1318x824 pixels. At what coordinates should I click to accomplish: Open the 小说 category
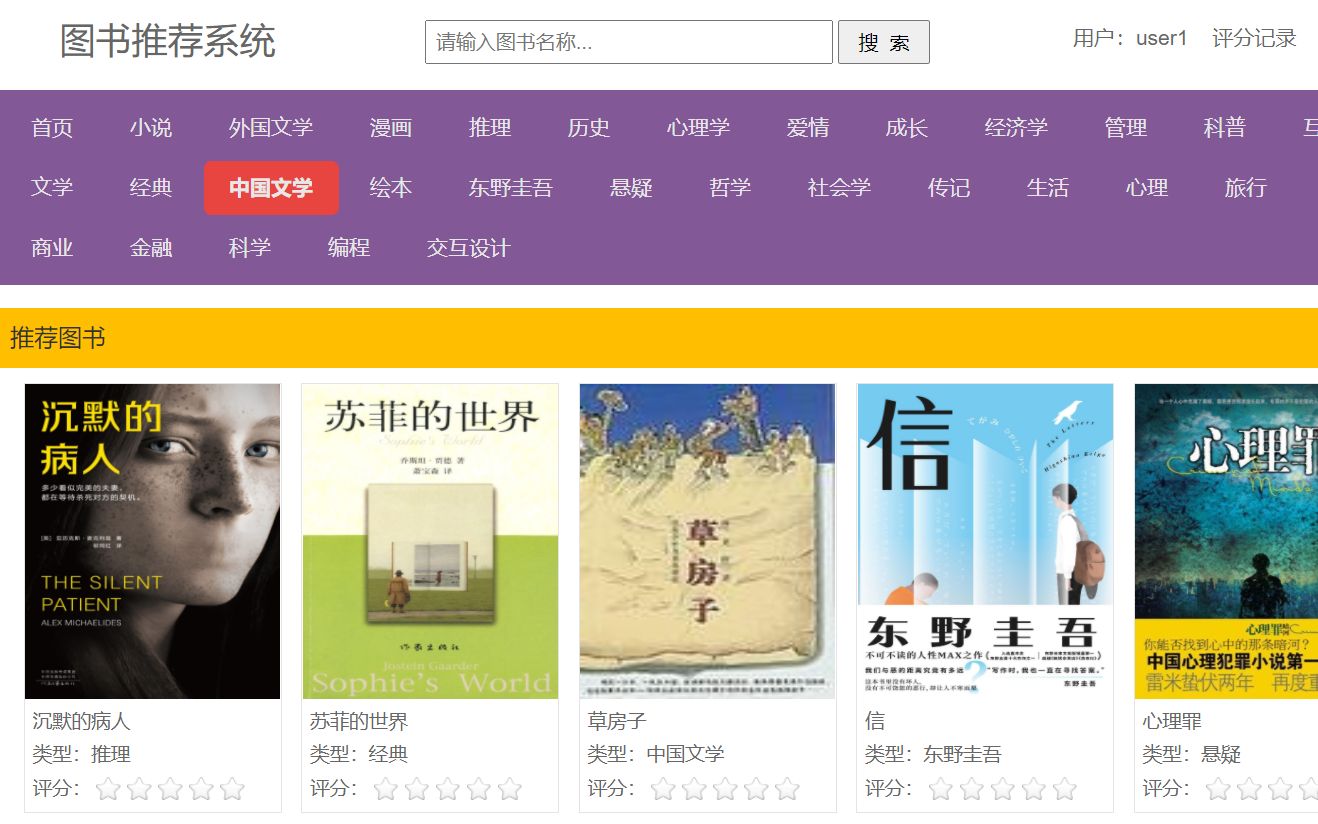pos(151,128)
